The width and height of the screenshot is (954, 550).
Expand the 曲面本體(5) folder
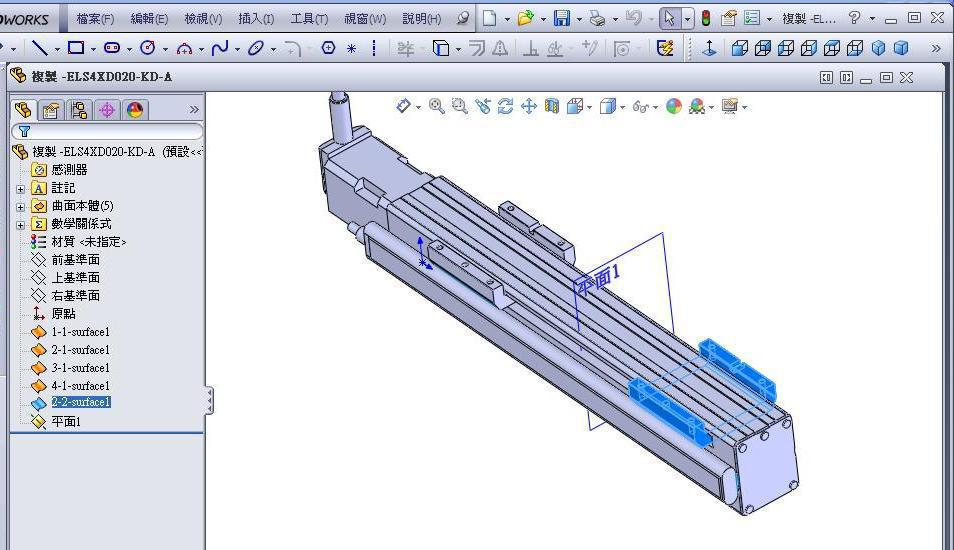coord(20,206)
